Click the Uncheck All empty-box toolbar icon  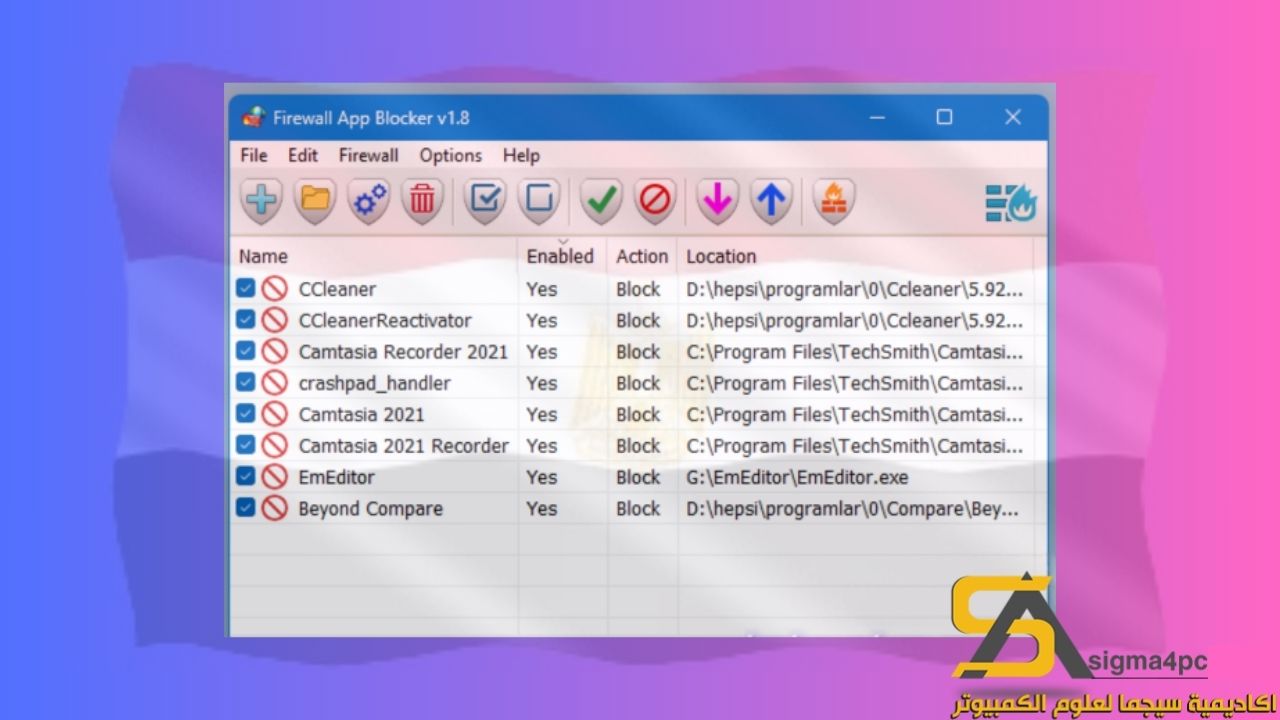[x=539, y=200]
